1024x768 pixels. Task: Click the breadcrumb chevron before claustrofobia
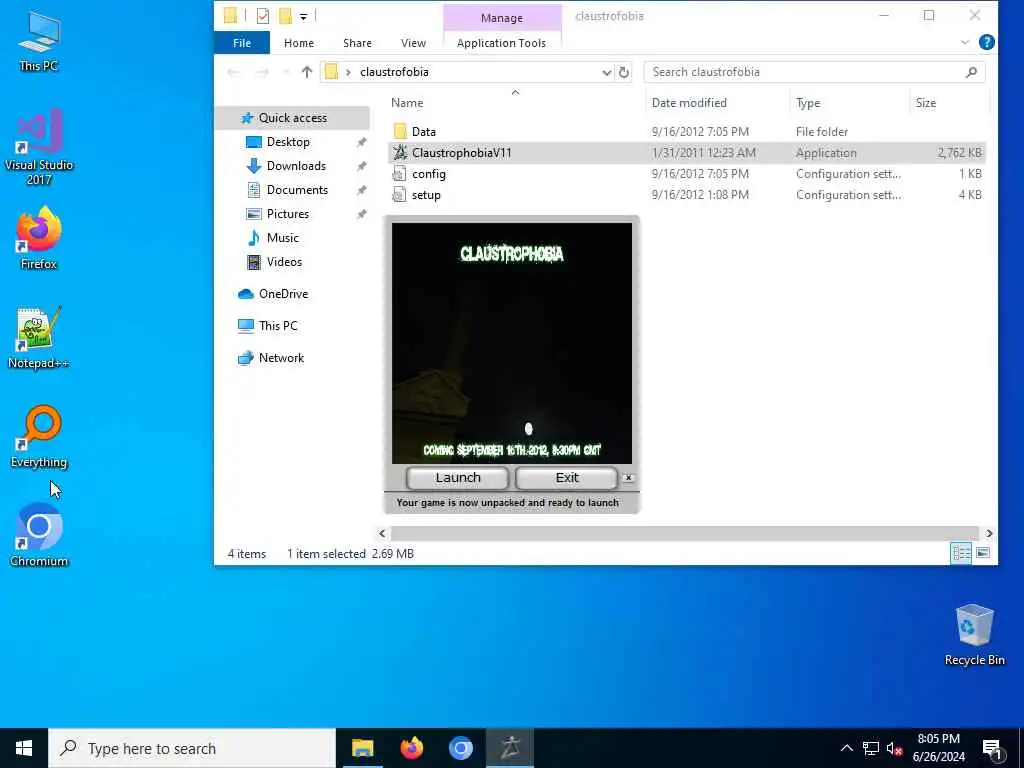pyautogui.click(x=348, y=72)
